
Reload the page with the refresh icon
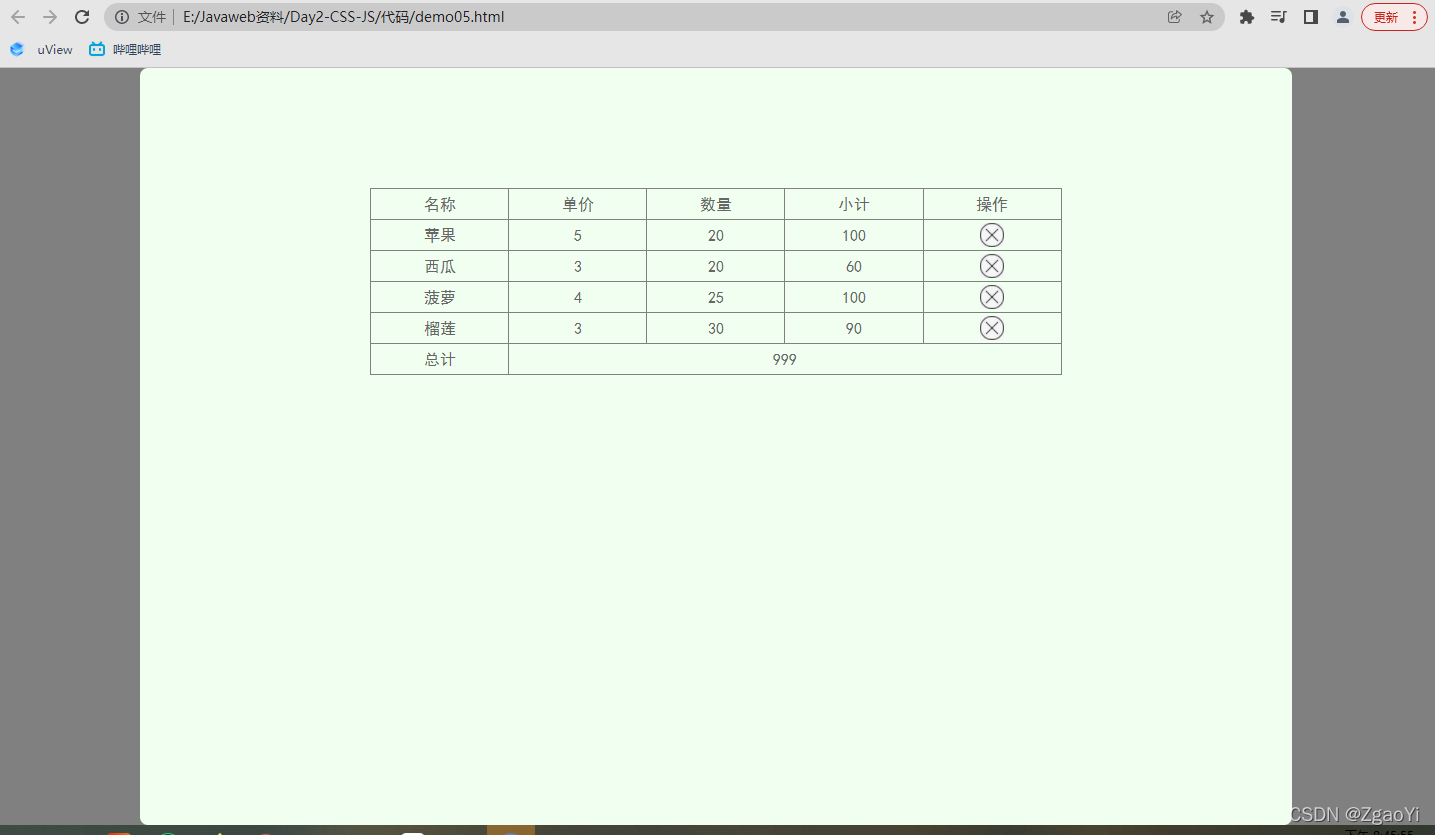click(x=82, y=17)
